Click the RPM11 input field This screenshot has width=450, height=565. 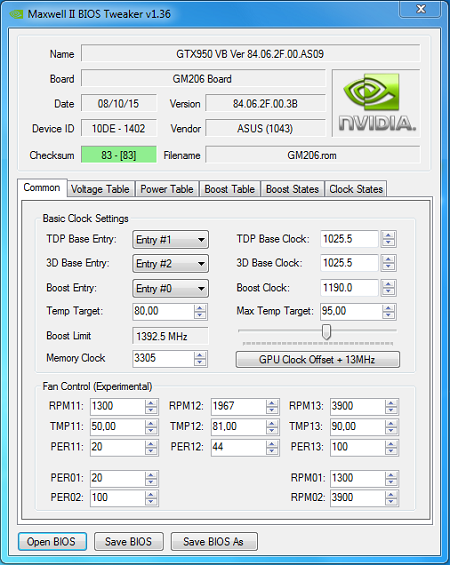[x=118, y=406]
